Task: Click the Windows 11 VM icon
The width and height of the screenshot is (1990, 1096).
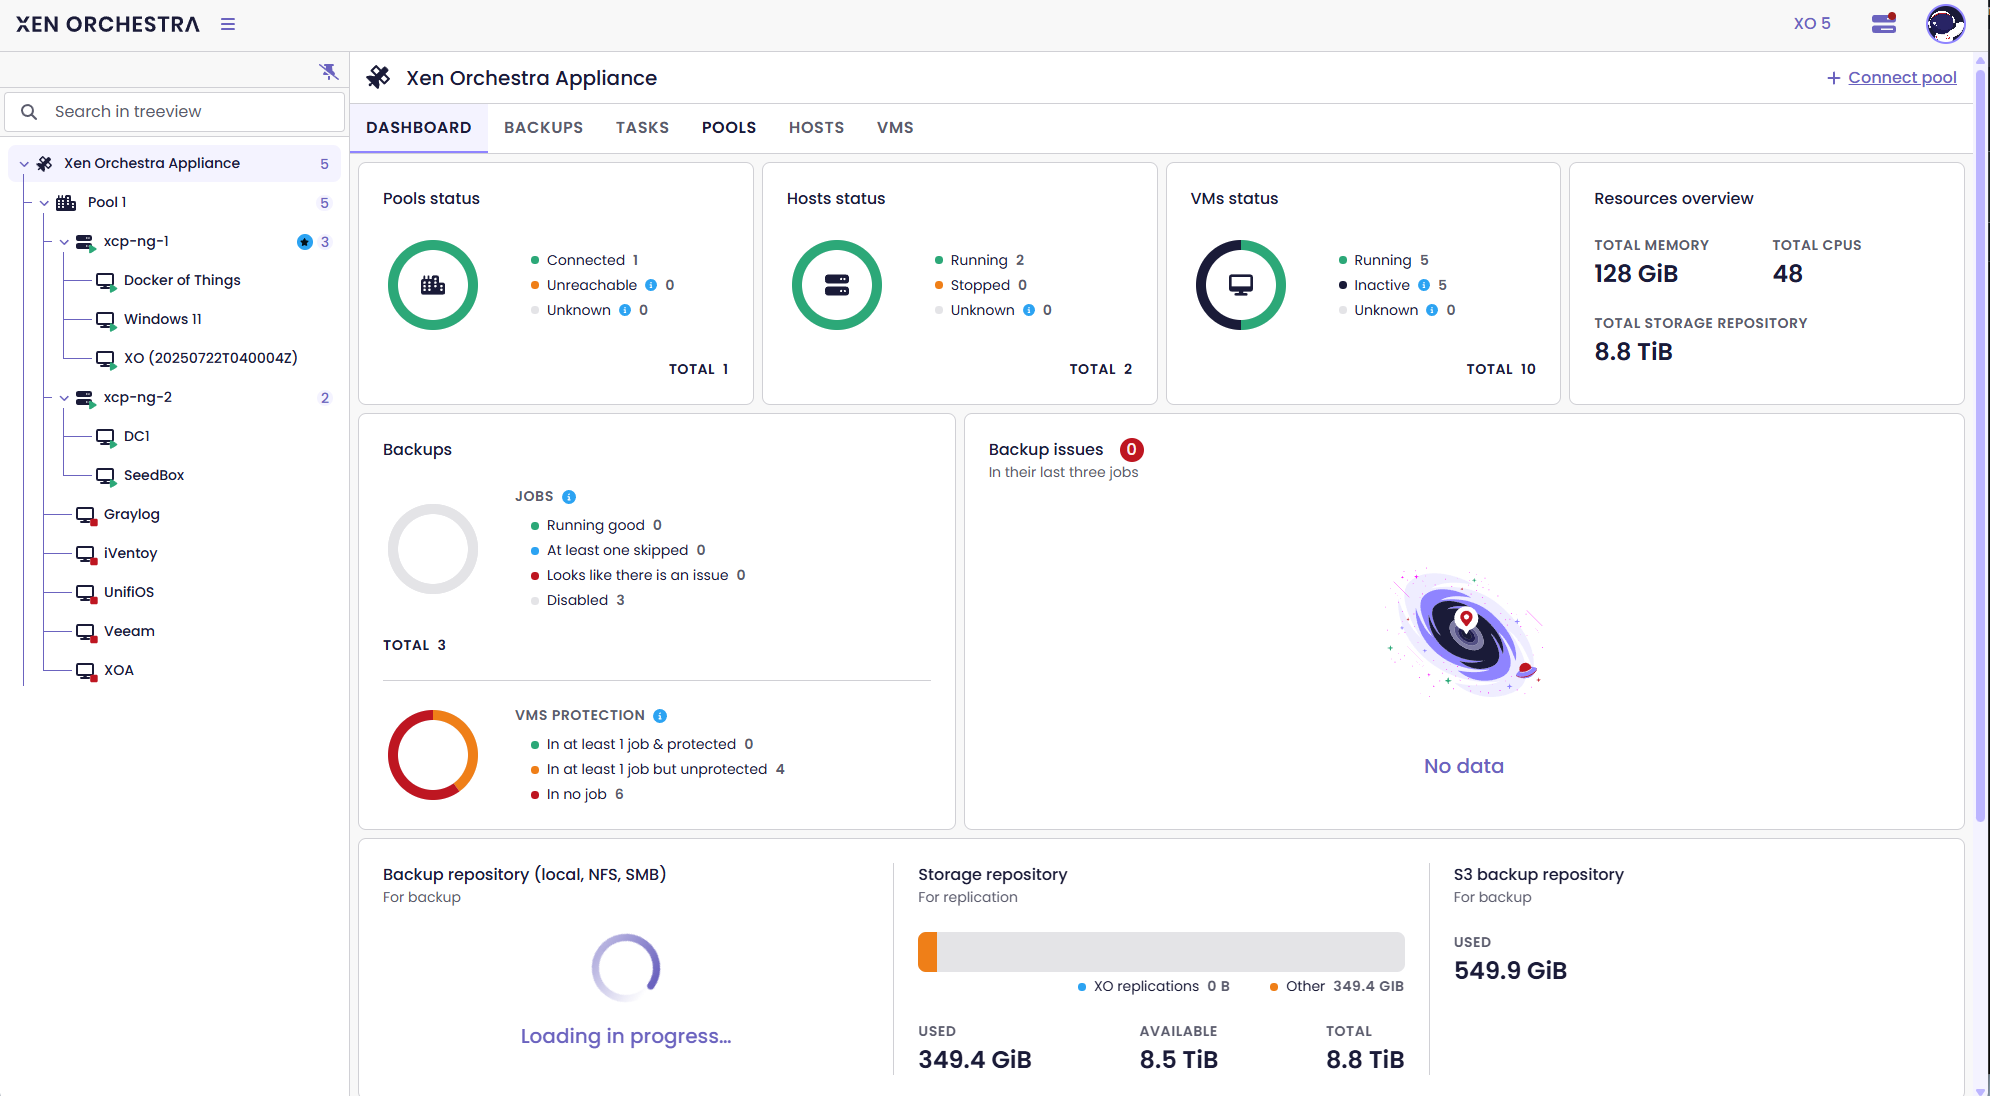Action: [x=105, y=320]
